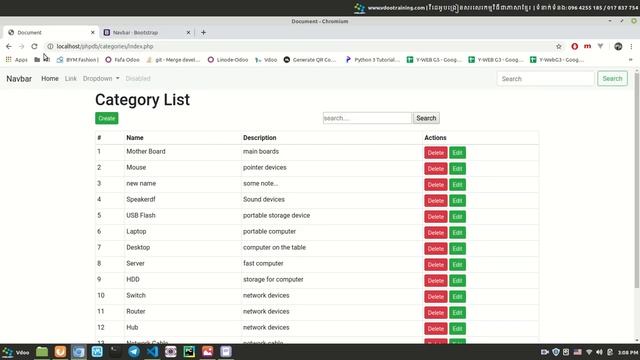The height and width of the screenshot is (360, 640).
Task: Delete the Mother Board category
Action: pos(436,153)
